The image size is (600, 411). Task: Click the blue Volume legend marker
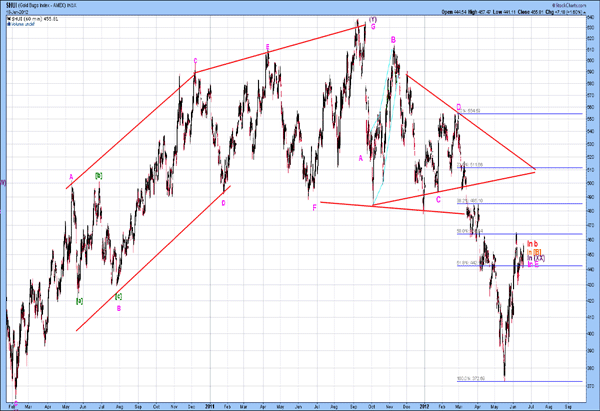pyautogui.click(x=9, y=24)
